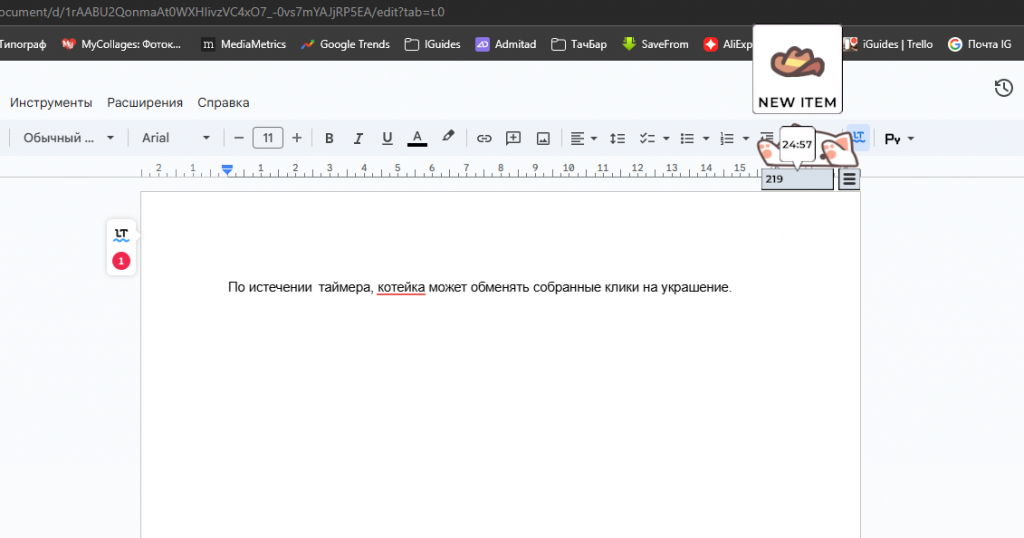Screen dimensions: 1024x538
Task: Open the Google Trends bookmark
Action: coord(345,44)
